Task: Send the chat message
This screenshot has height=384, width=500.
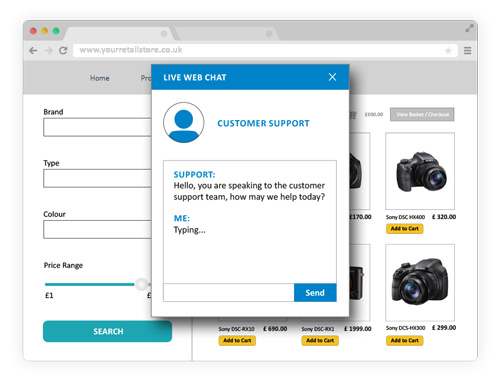Action: point(315,293)
